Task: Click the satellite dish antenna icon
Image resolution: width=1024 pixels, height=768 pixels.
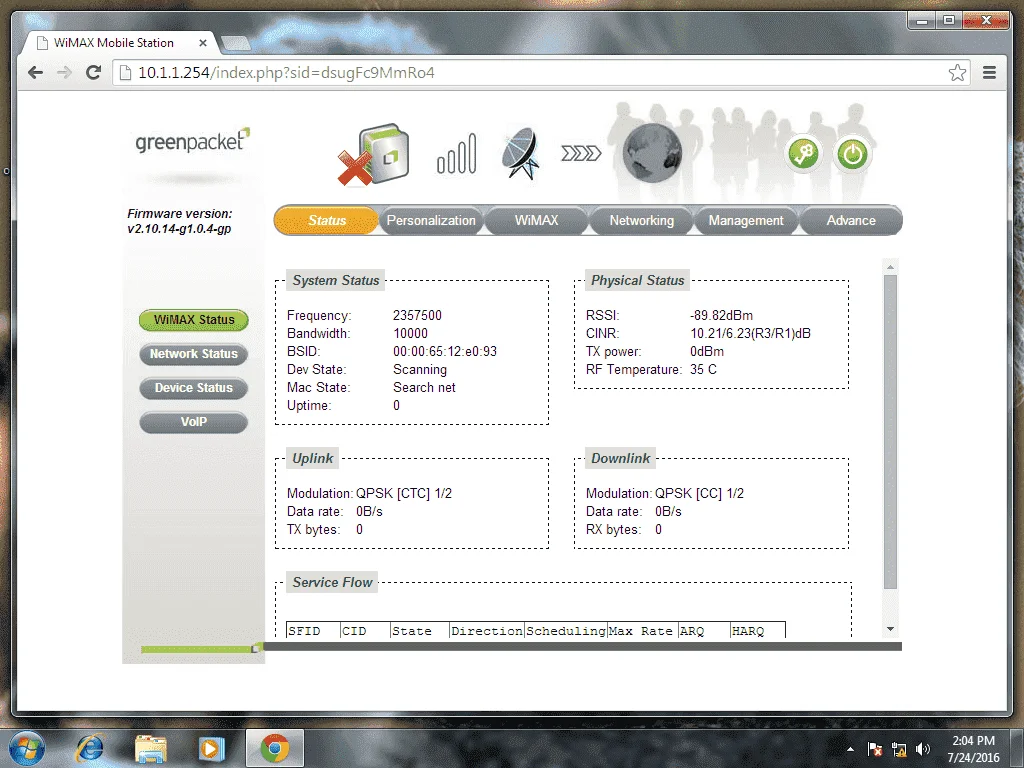Action: coord(521,153)
